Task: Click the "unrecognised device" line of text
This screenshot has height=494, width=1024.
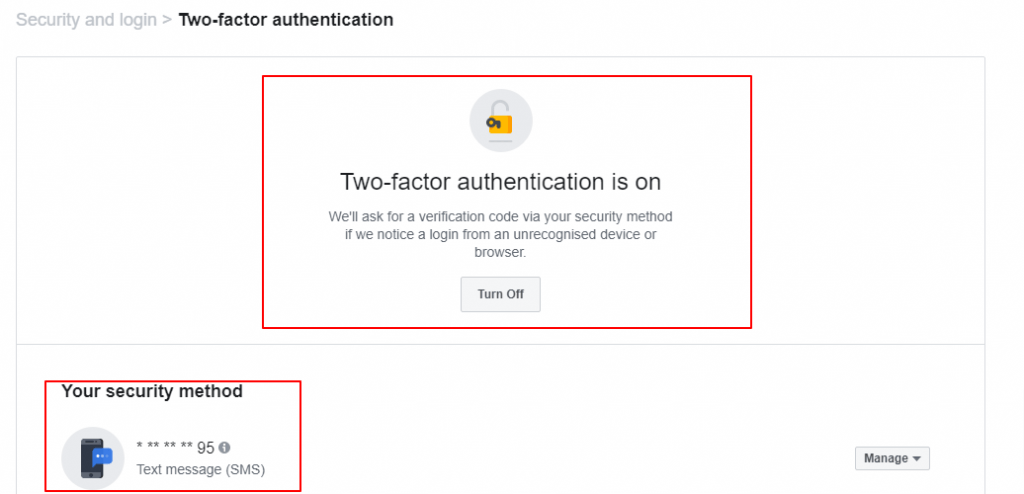Action: (500, 234)
